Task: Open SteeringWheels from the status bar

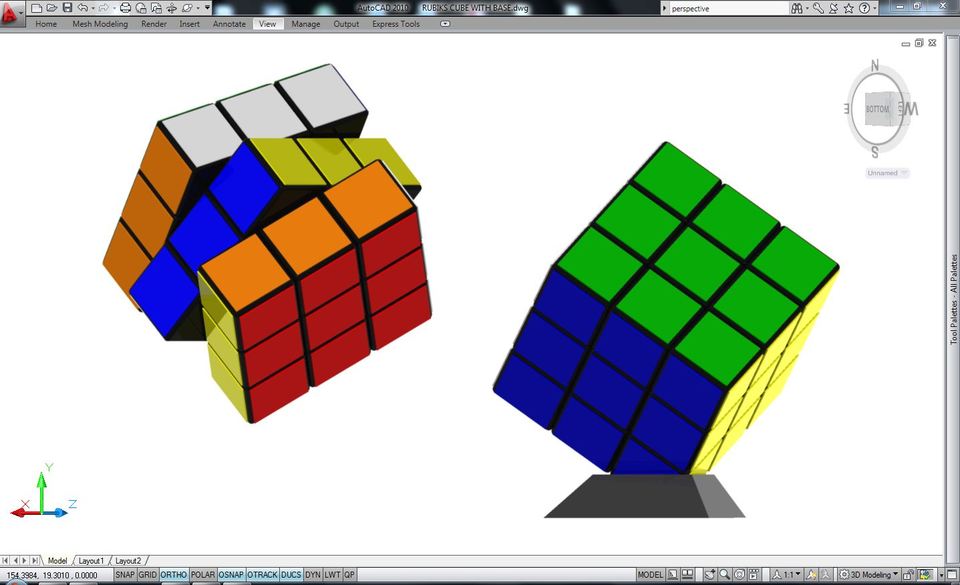Action: click(739, 574)
